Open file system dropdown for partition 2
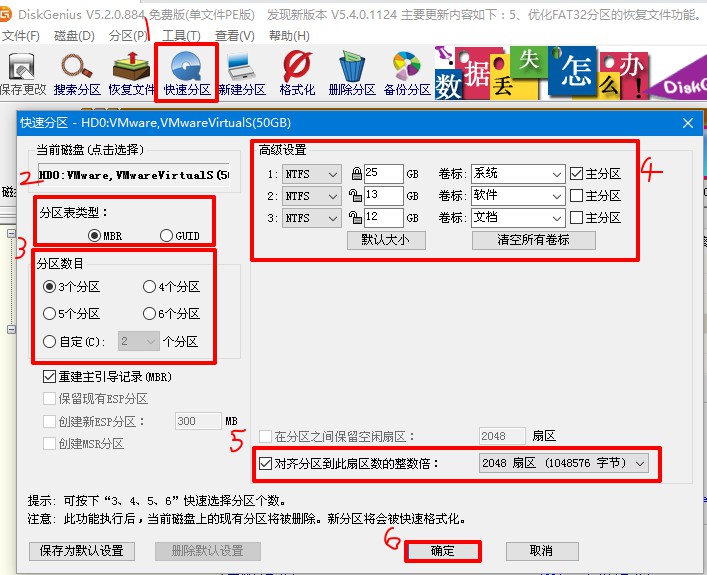707x575 pixels. (x=311, y=196)
